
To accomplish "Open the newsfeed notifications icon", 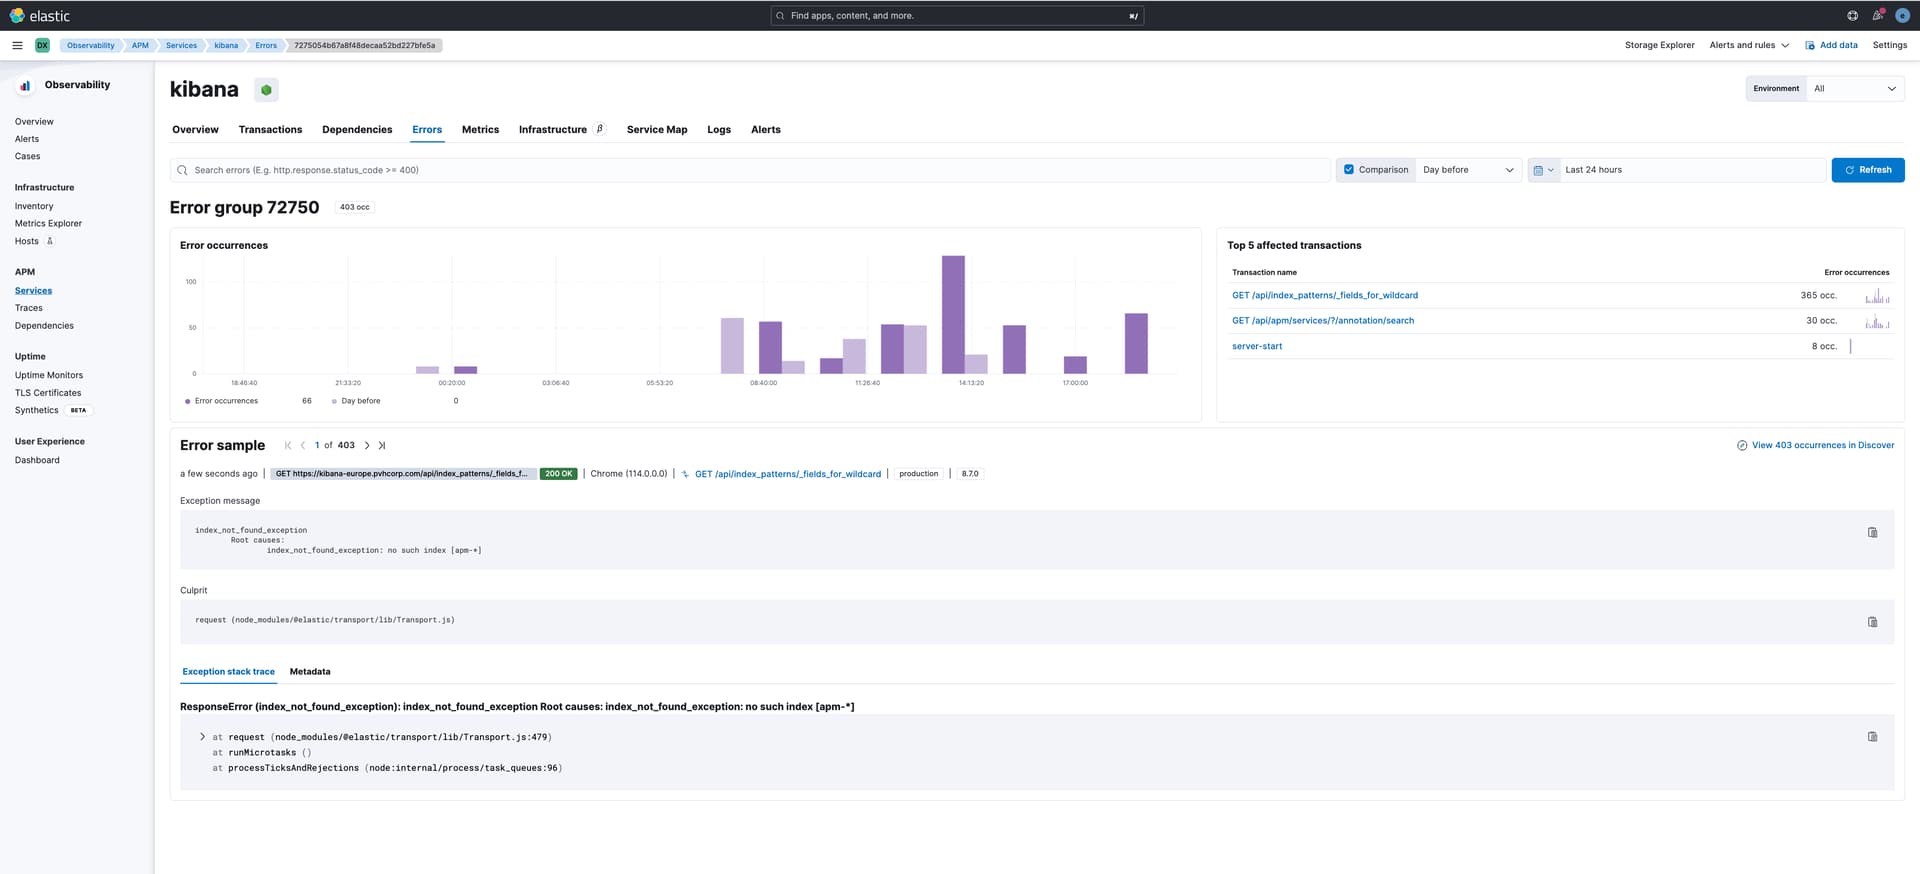I will pyautogui.click(x=1877, y=16).
